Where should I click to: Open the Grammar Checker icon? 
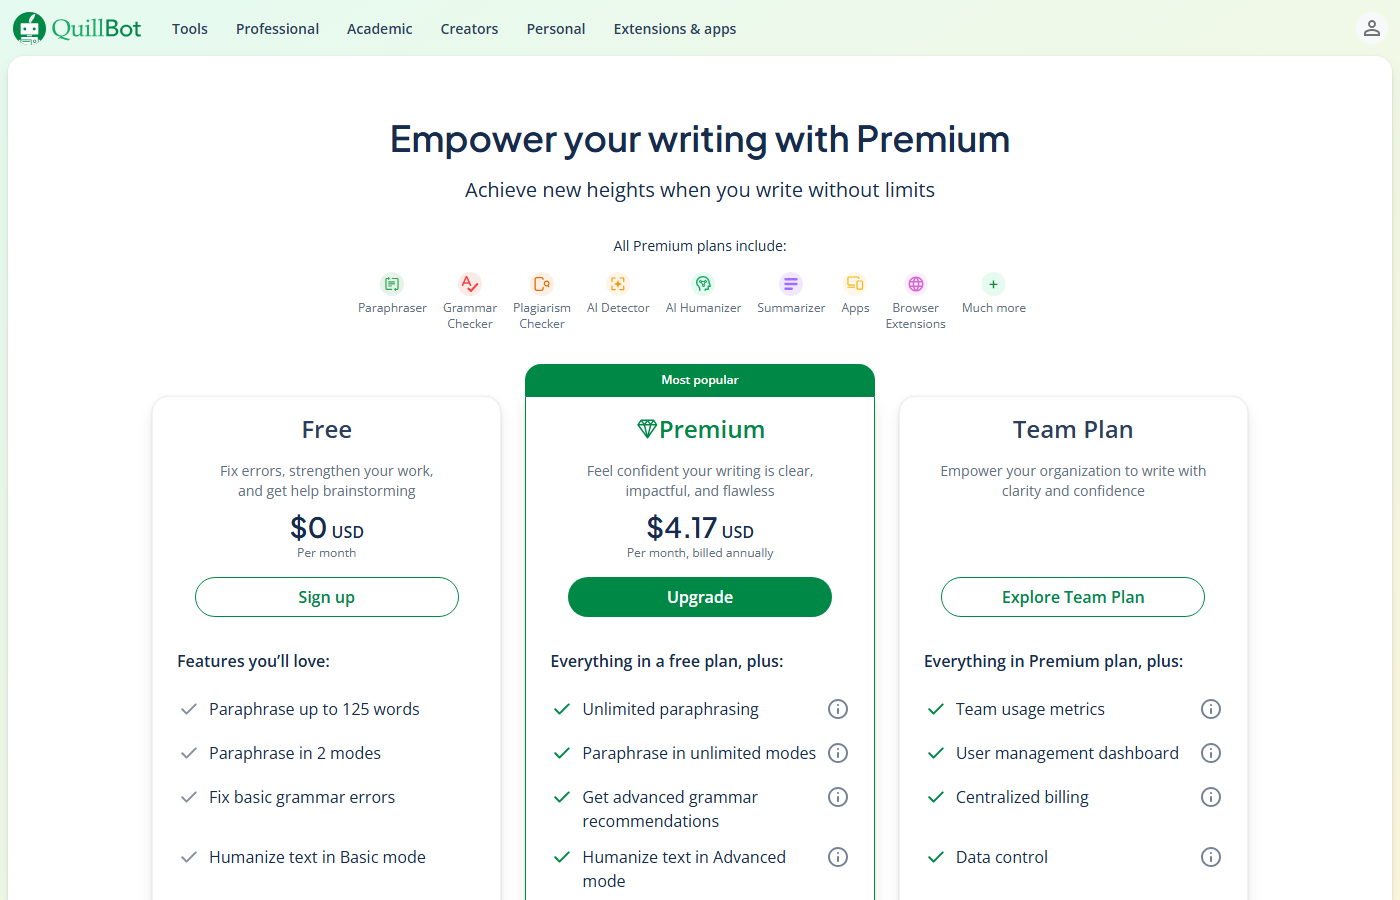(469, 283)
